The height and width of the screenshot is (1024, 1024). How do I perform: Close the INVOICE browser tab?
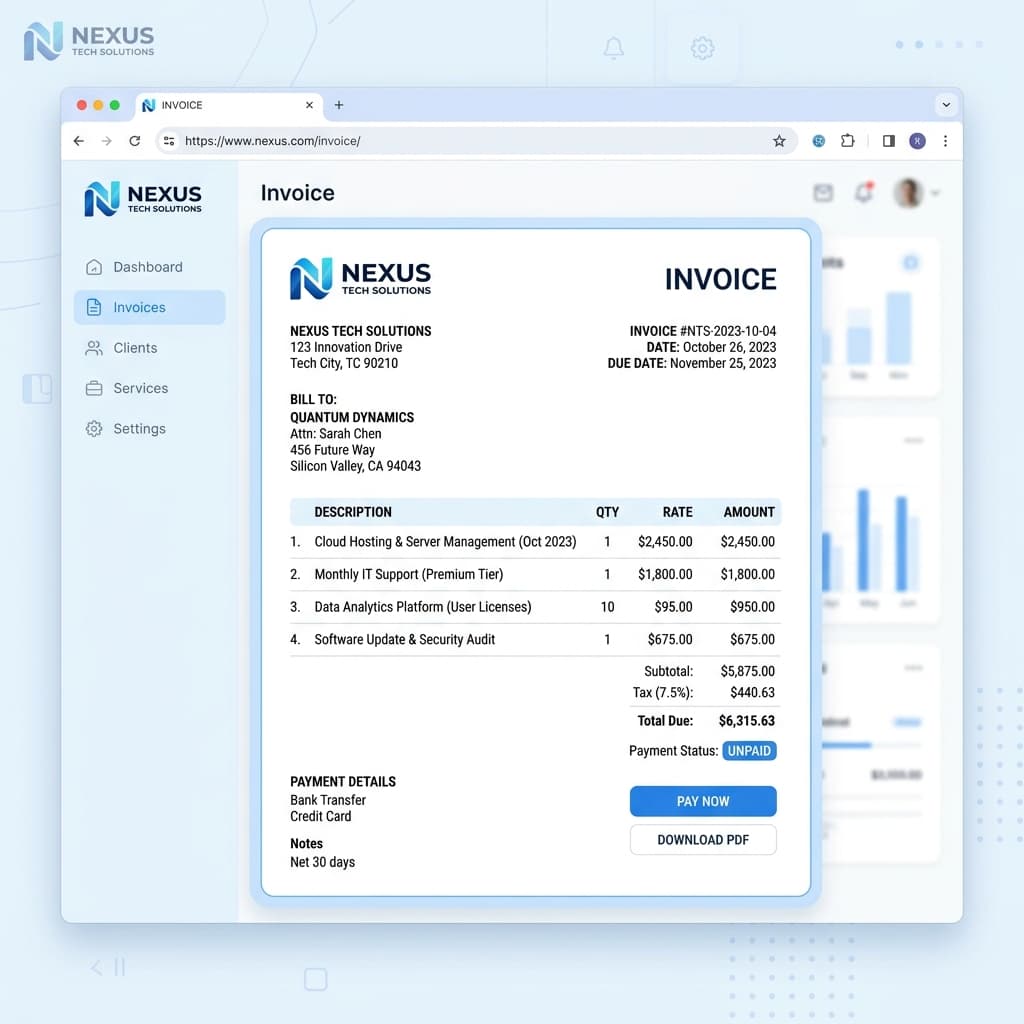click(310, 105)
